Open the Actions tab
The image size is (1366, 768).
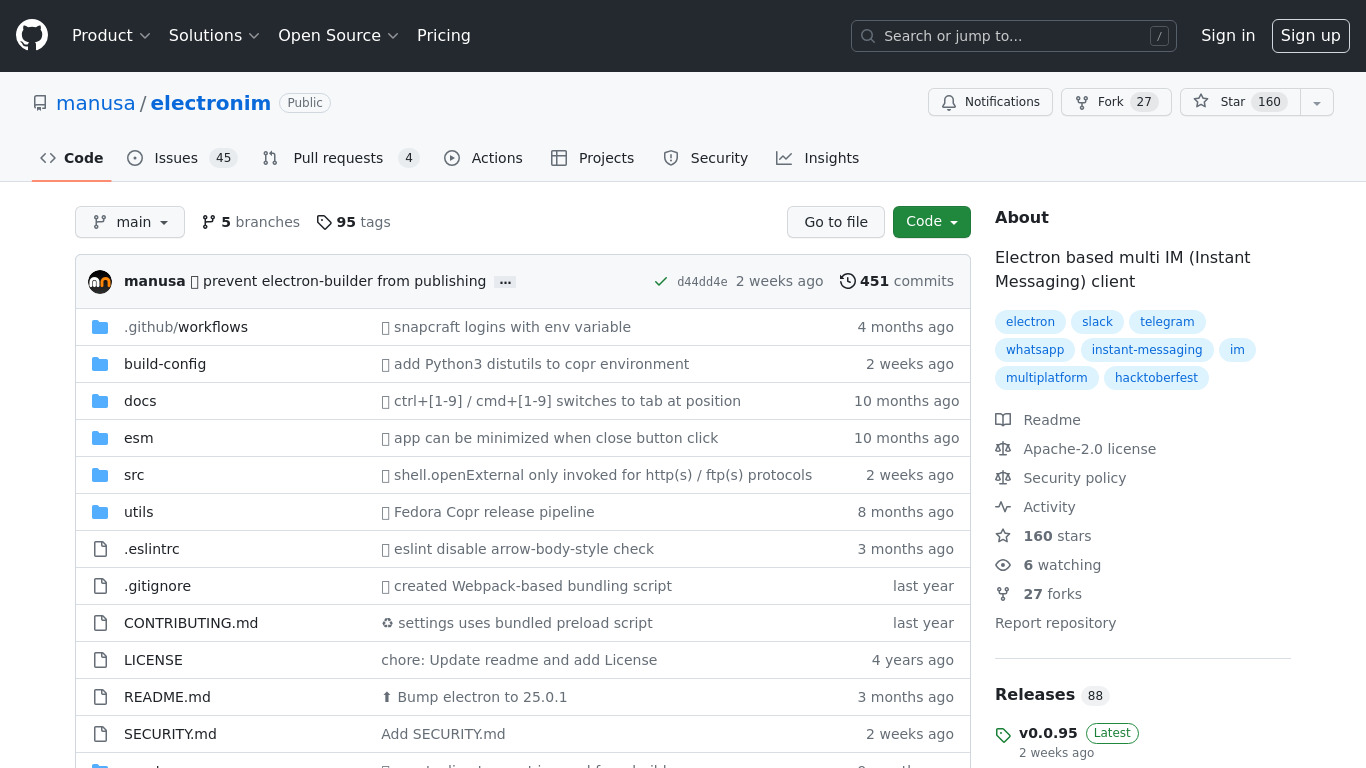click(x=483, y=158)
